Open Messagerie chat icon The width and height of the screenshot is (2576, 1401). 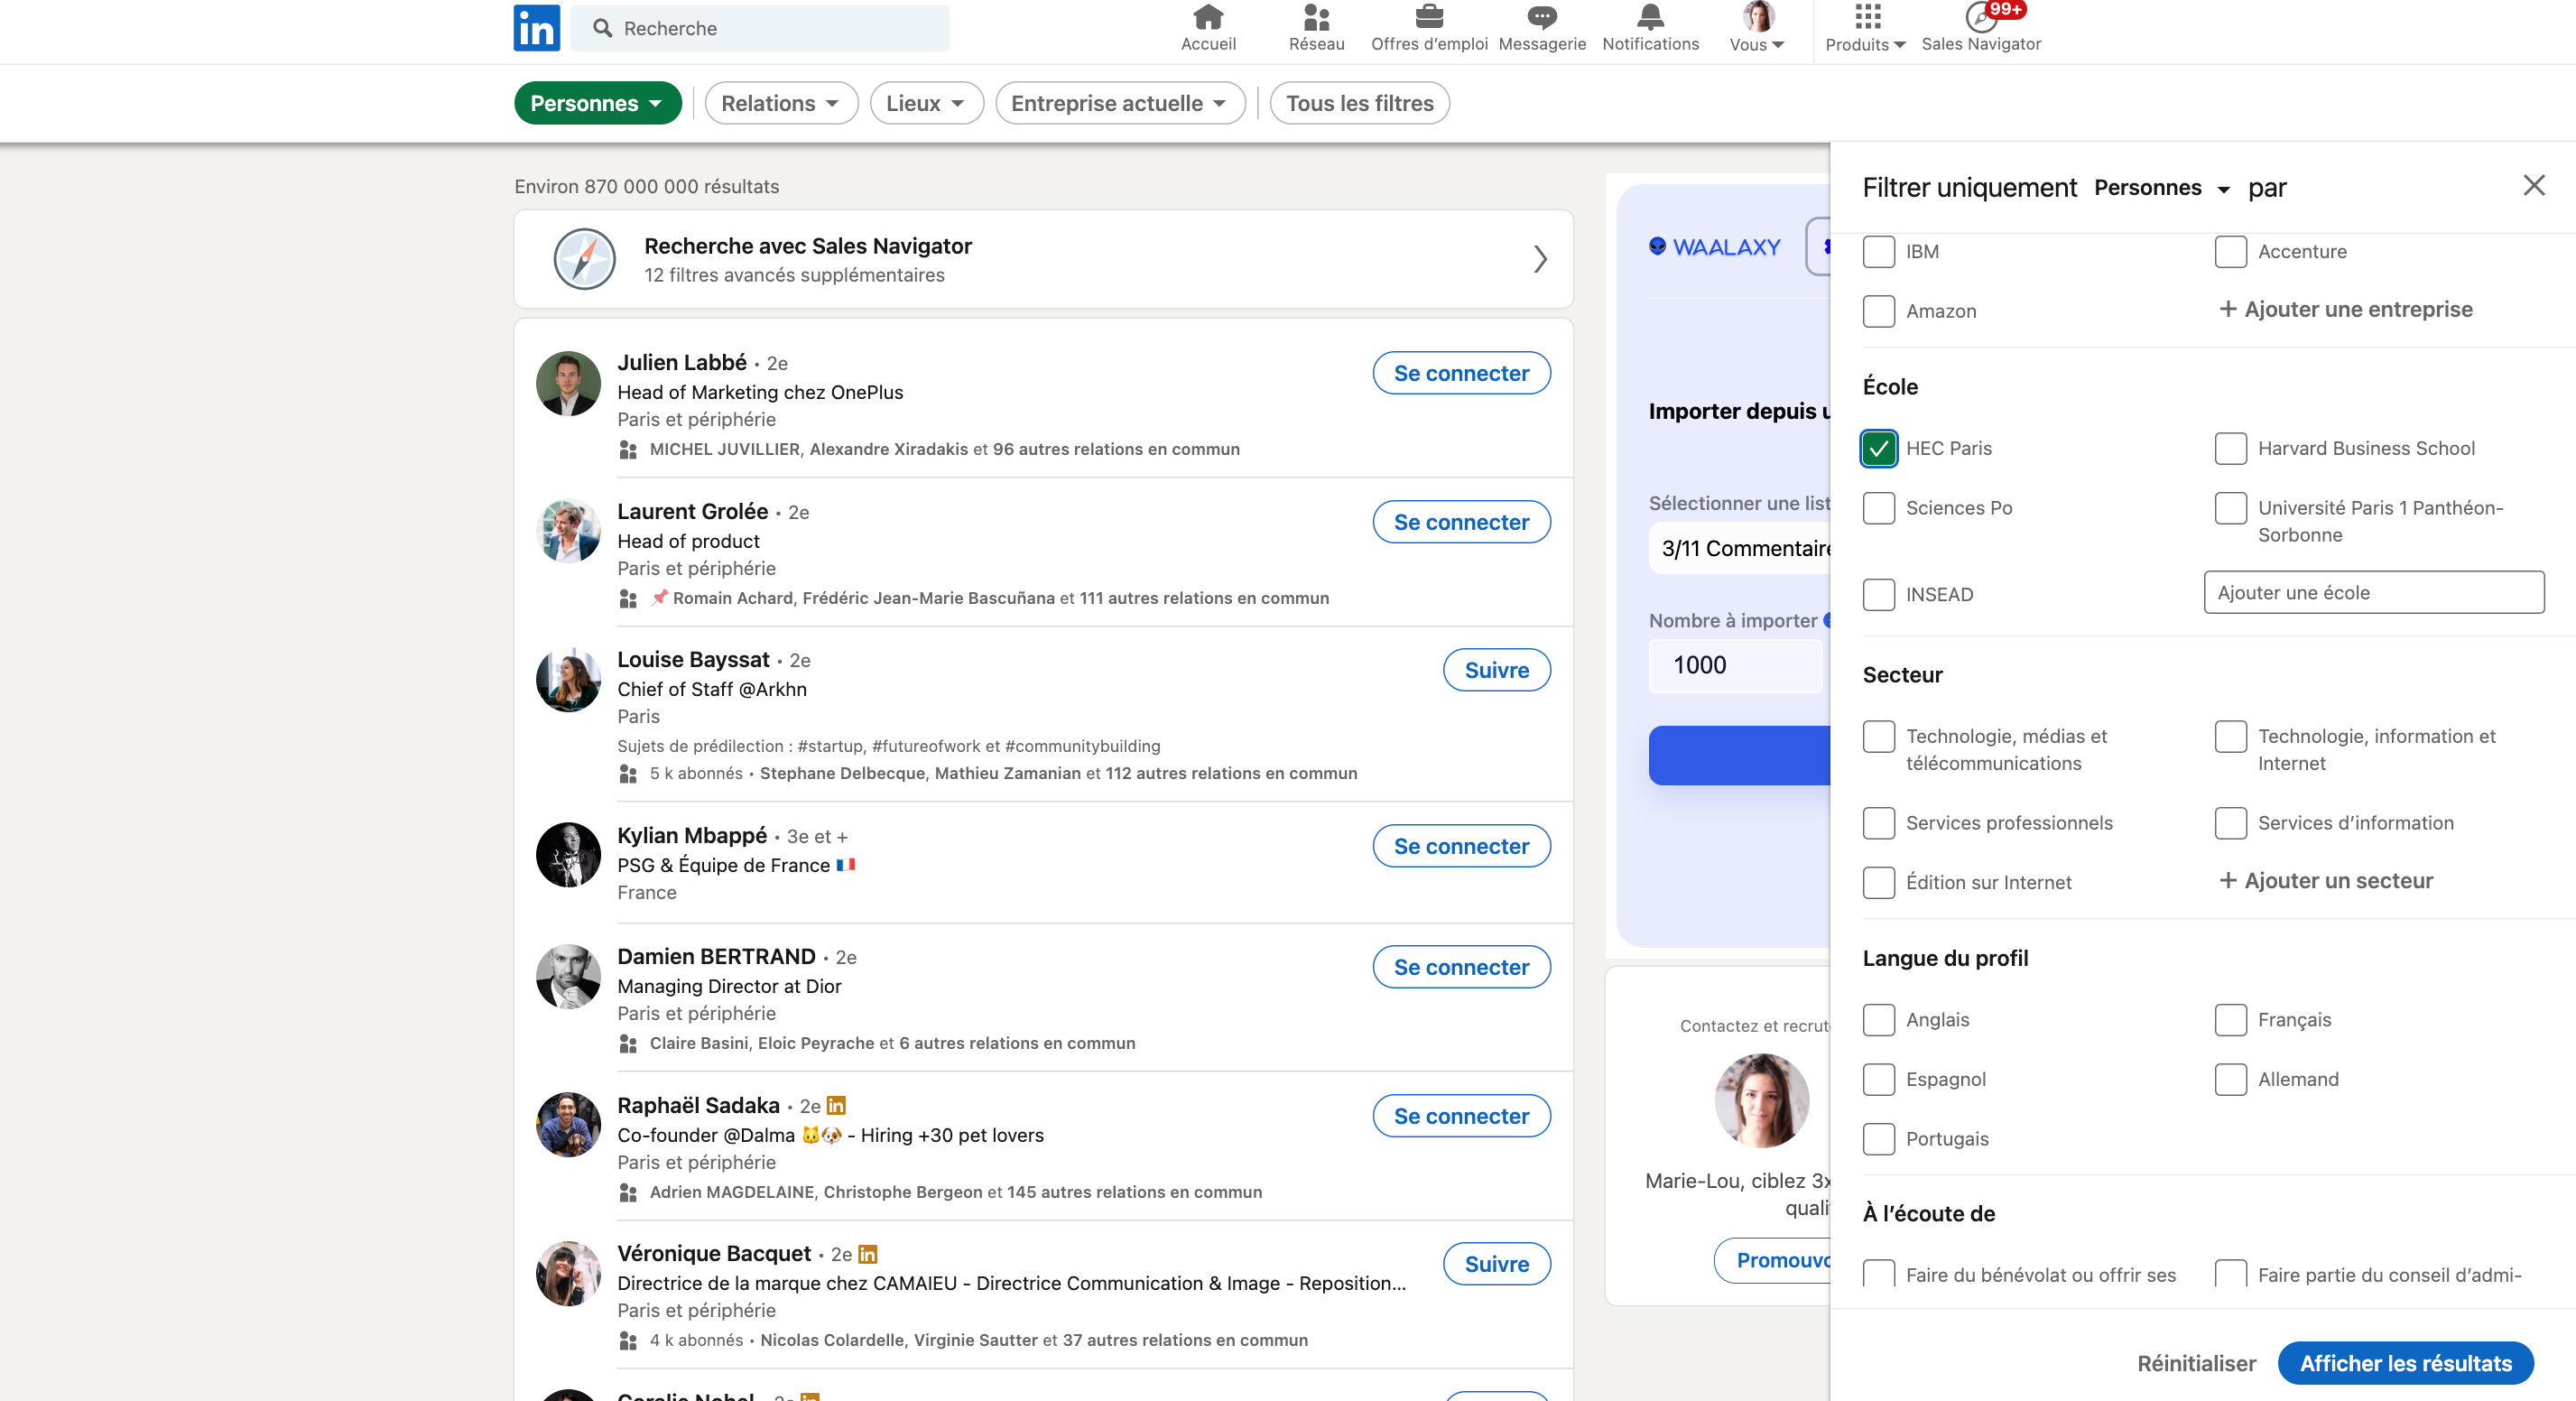(1542, 17)
